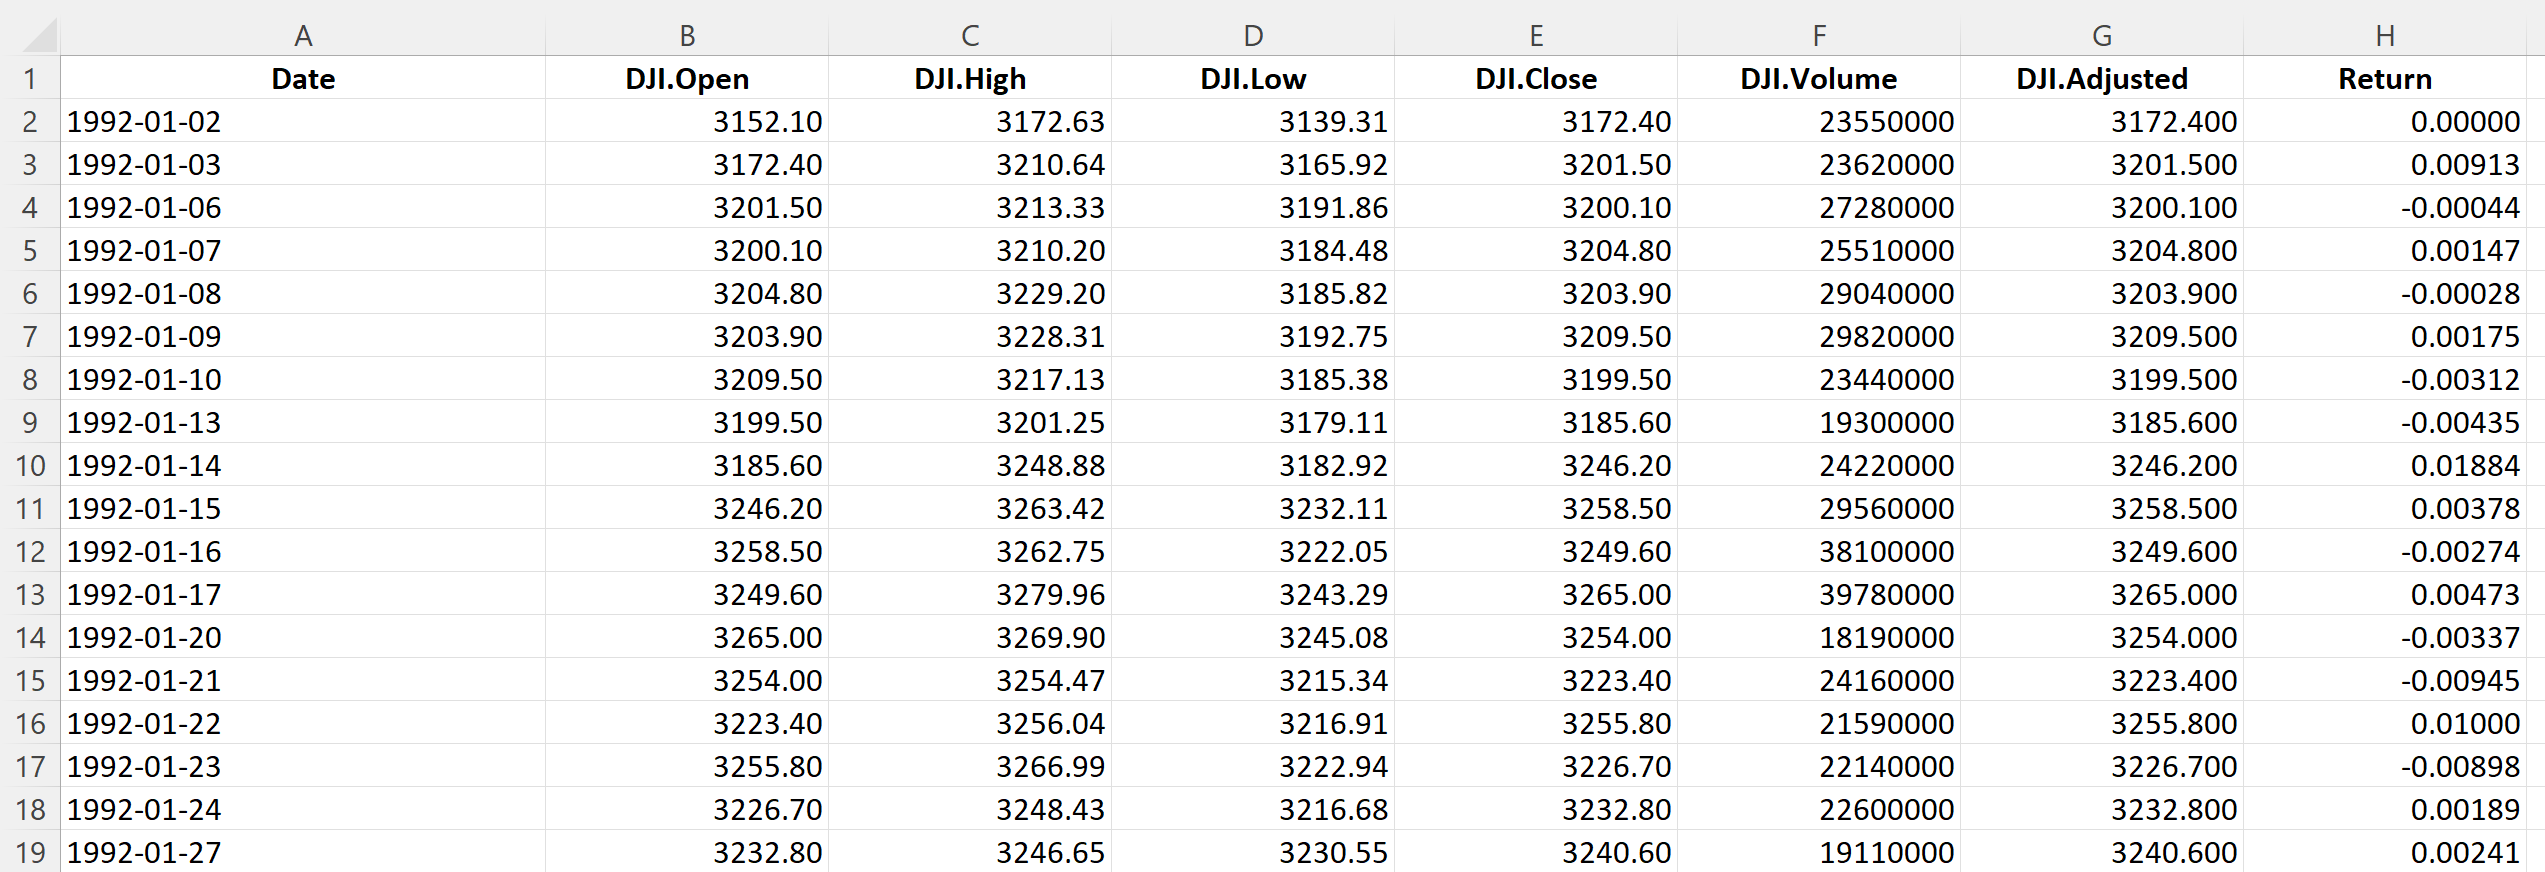Viewport: 2545px width, 872px height.
Task: Click high value 3213.33
Action: click(x=970, y=207)
